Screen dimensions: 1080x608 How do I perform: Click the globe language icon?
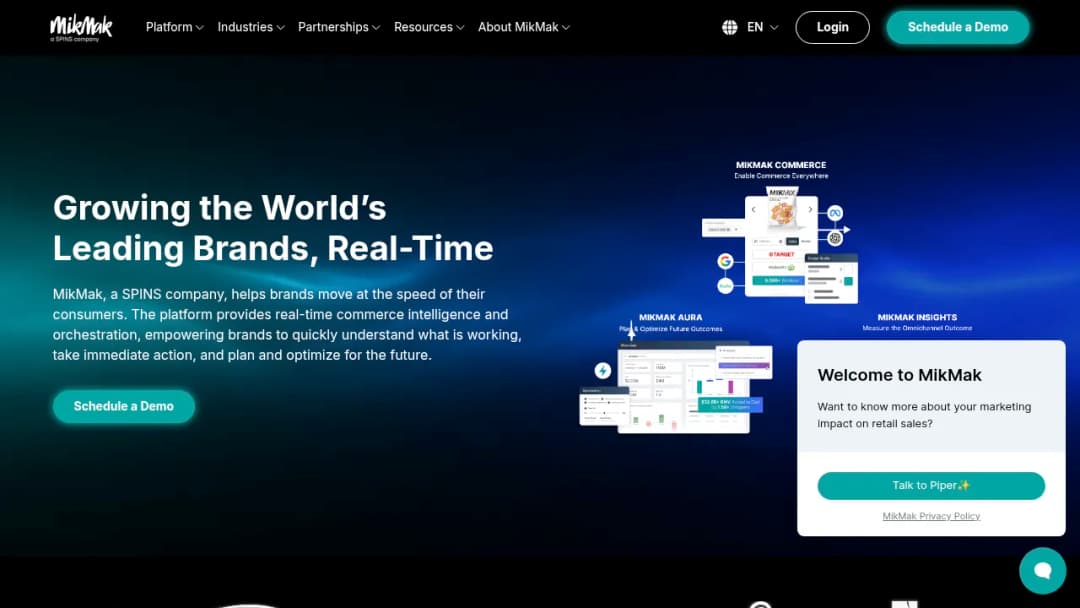(x=729, y=28)
